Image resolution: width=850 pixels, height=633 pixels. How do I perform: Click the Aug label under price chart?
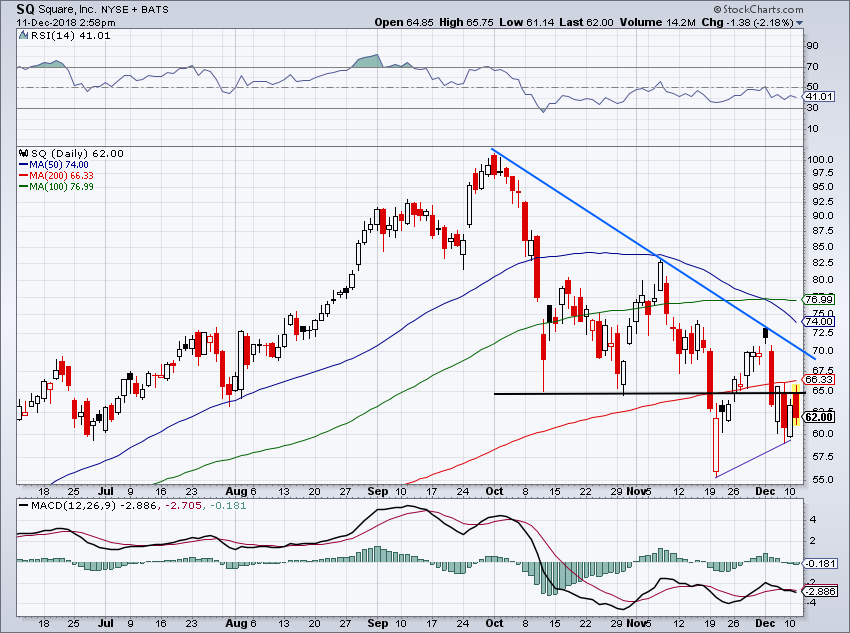tap(236, 491)
